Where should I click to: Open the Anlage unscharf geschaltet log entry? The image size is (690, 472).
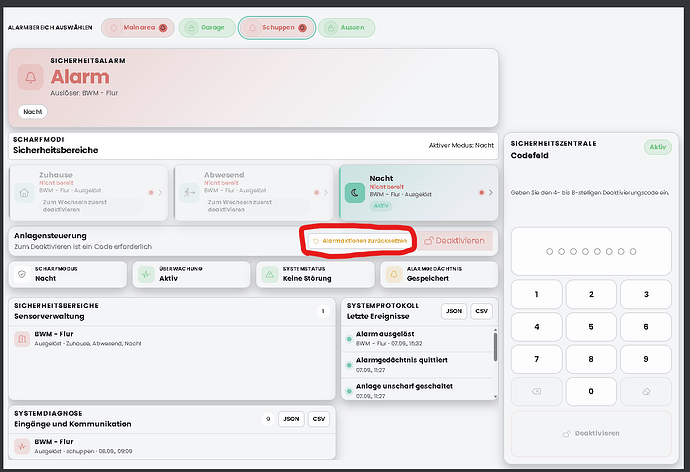pos(418,390)
